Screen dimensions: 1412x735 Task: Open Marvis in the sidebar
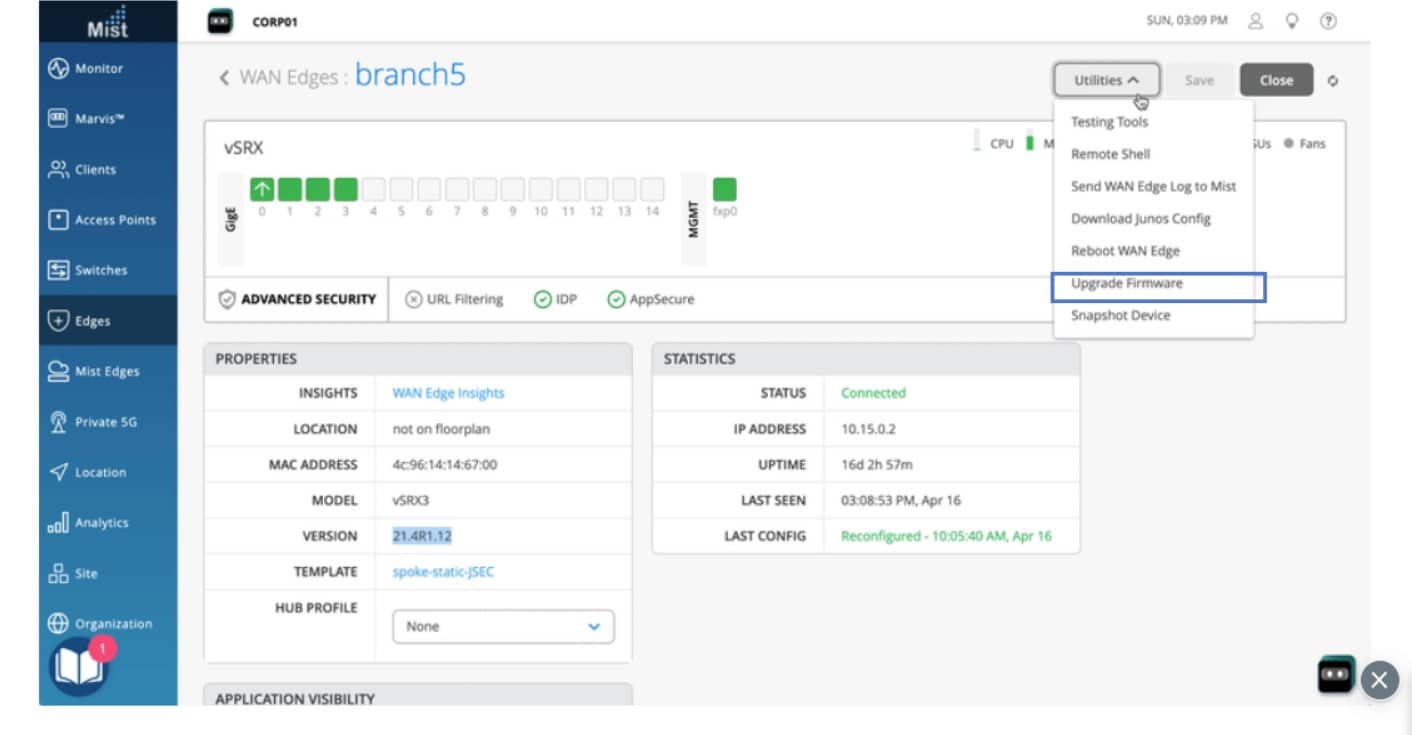[x=108, y=119]
